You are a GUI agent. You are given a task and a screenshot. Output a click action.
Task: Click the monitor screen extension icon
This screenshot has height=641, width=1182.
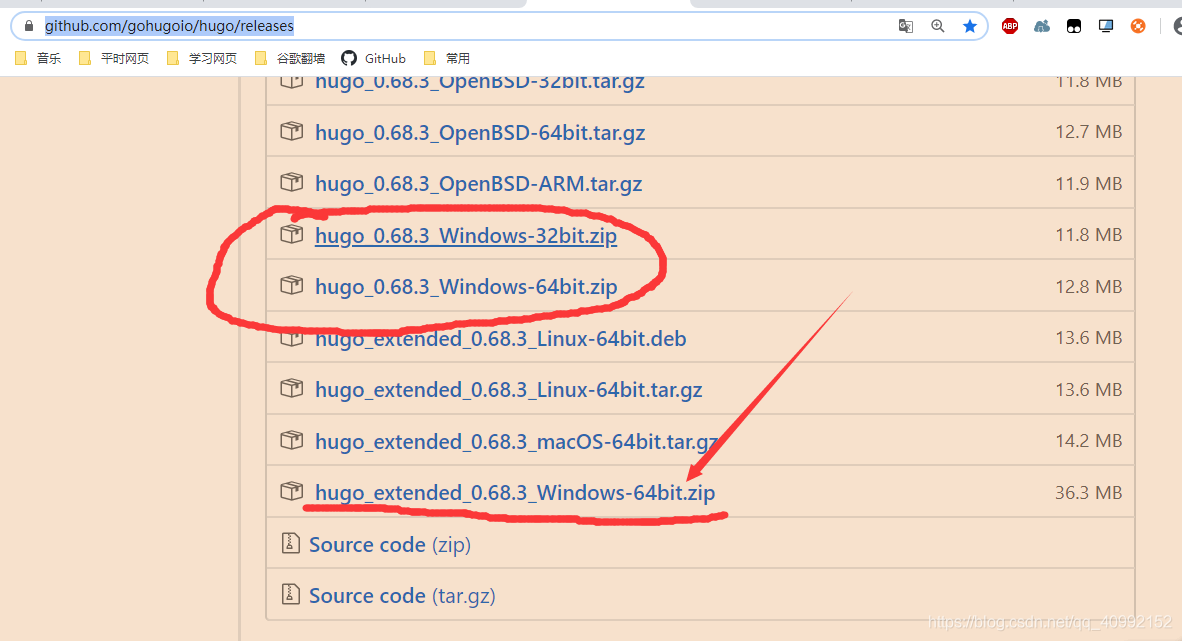pyautogui.click(x=1105, y=26)
